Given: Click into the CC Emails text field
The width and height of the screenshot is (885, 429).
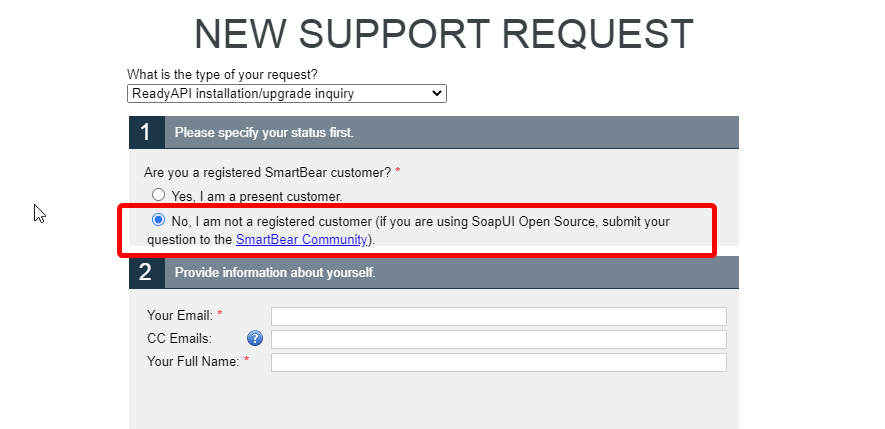Looking at the screenshot, I should 498,339.
